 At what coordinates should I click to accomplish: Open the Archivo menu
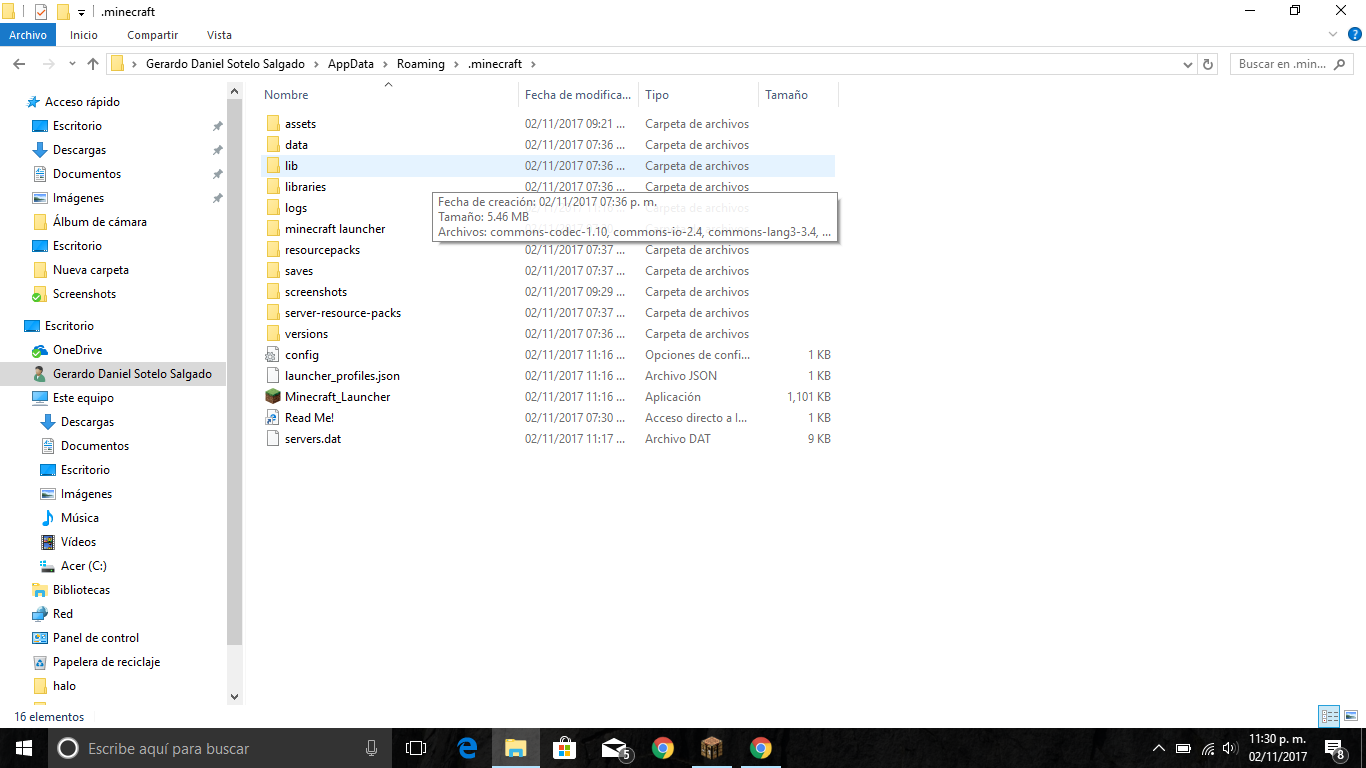pos(28,35)
